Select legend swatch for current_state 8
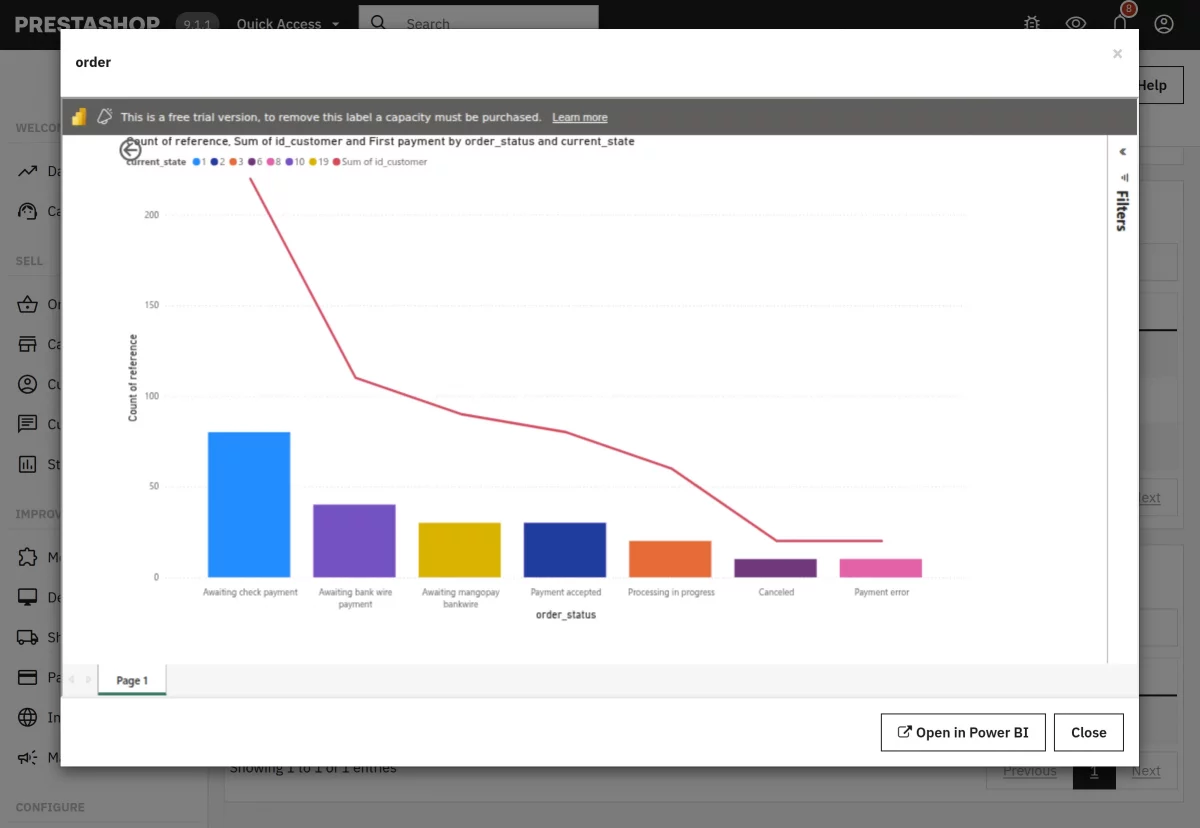1200x828 pixels. [x=271, y=162]
